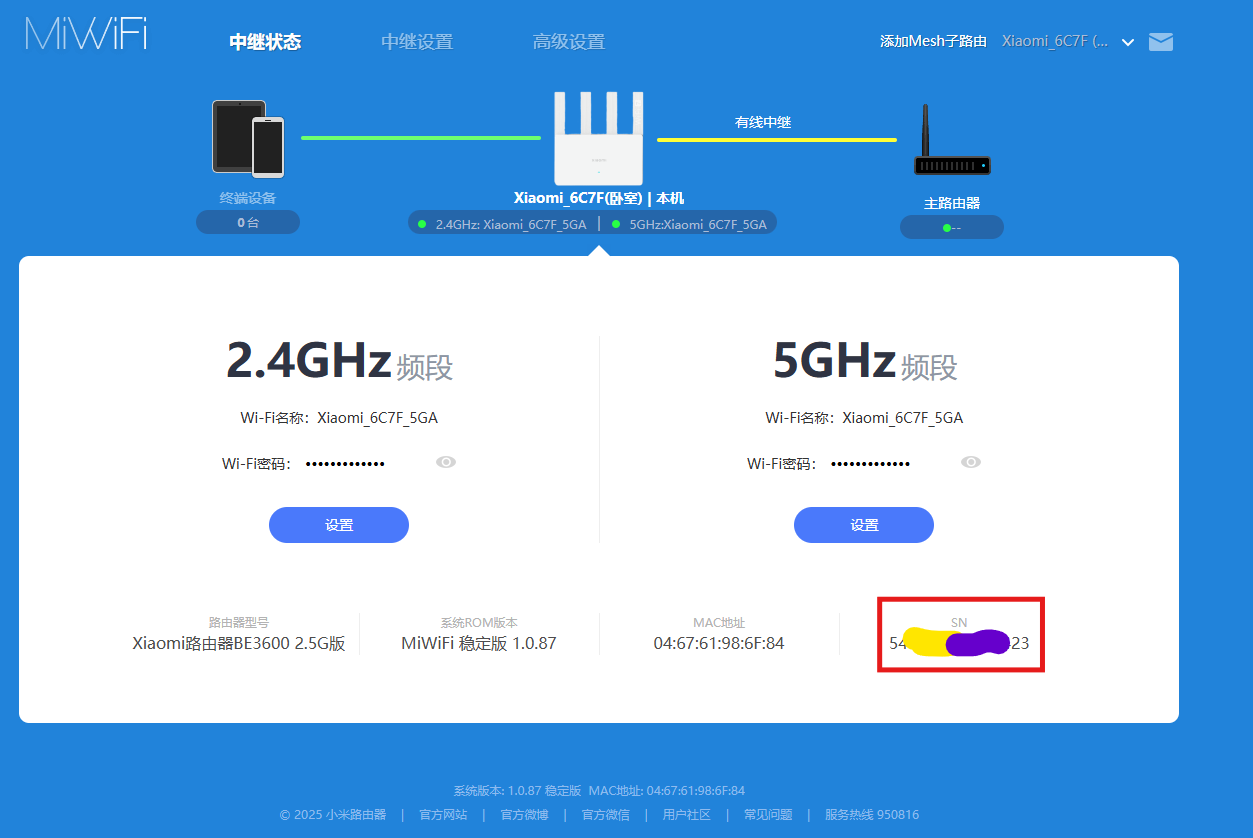Click the 服务热线 950816 text

872,814
